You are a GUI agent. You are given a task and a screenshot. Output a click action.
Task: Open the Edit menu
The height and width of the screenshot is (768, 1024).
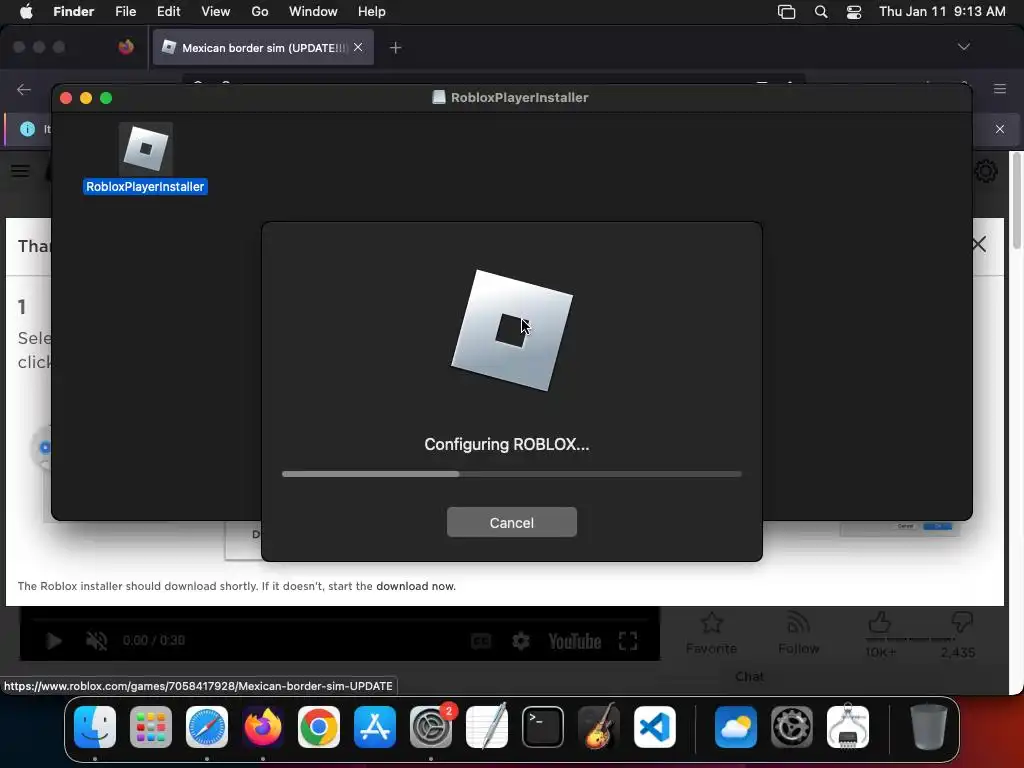click(168, 12)
